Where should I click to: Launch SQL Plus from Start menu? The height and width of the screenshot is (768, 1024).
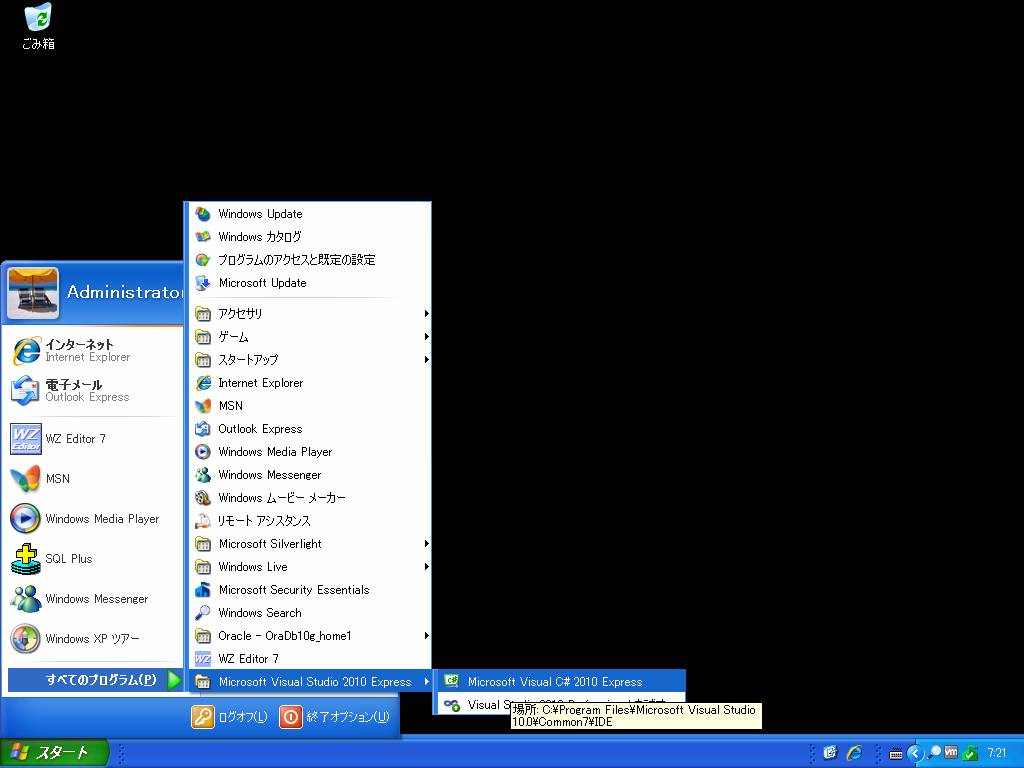68,559
